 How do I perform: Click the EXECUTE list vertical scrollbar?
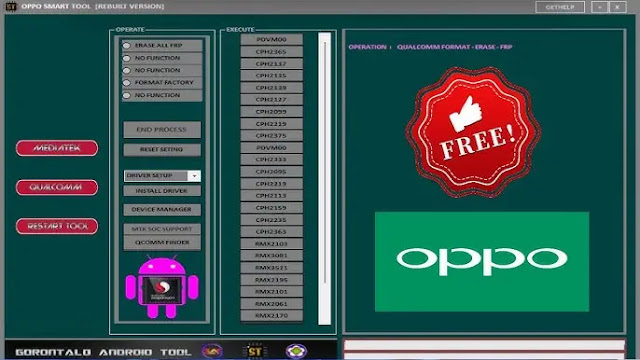tap(324, 179)
